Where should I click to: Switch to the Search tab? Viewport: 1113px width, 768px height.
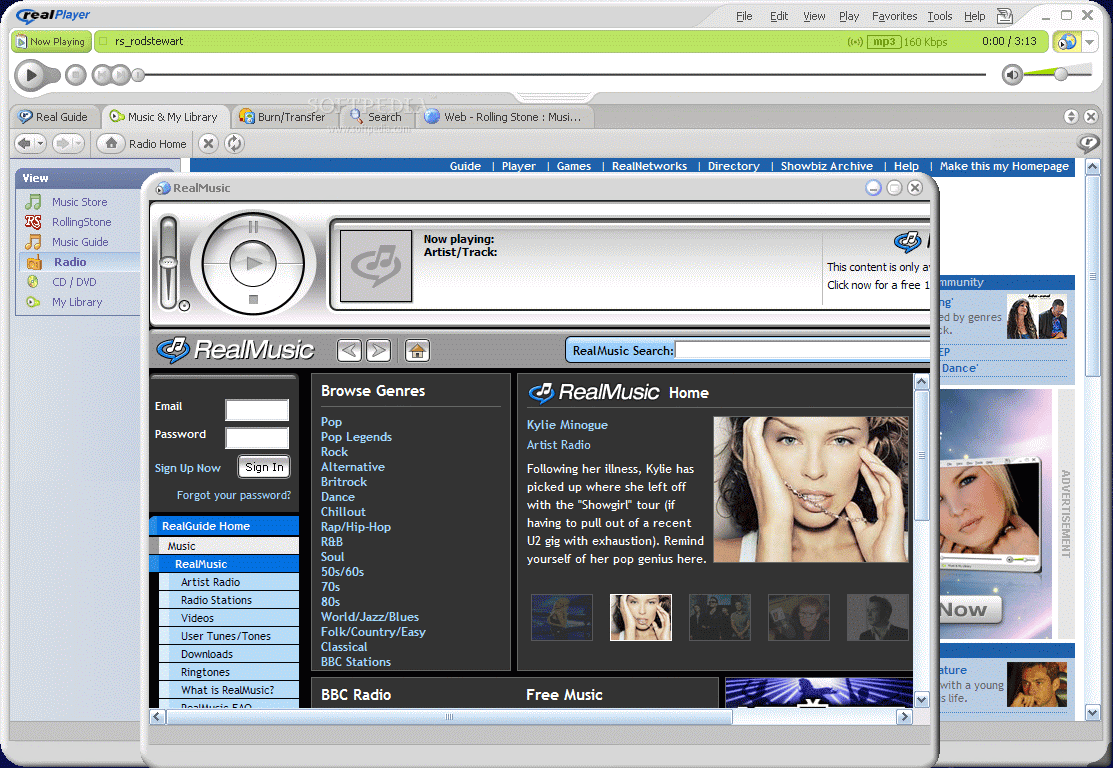point(376,116)
